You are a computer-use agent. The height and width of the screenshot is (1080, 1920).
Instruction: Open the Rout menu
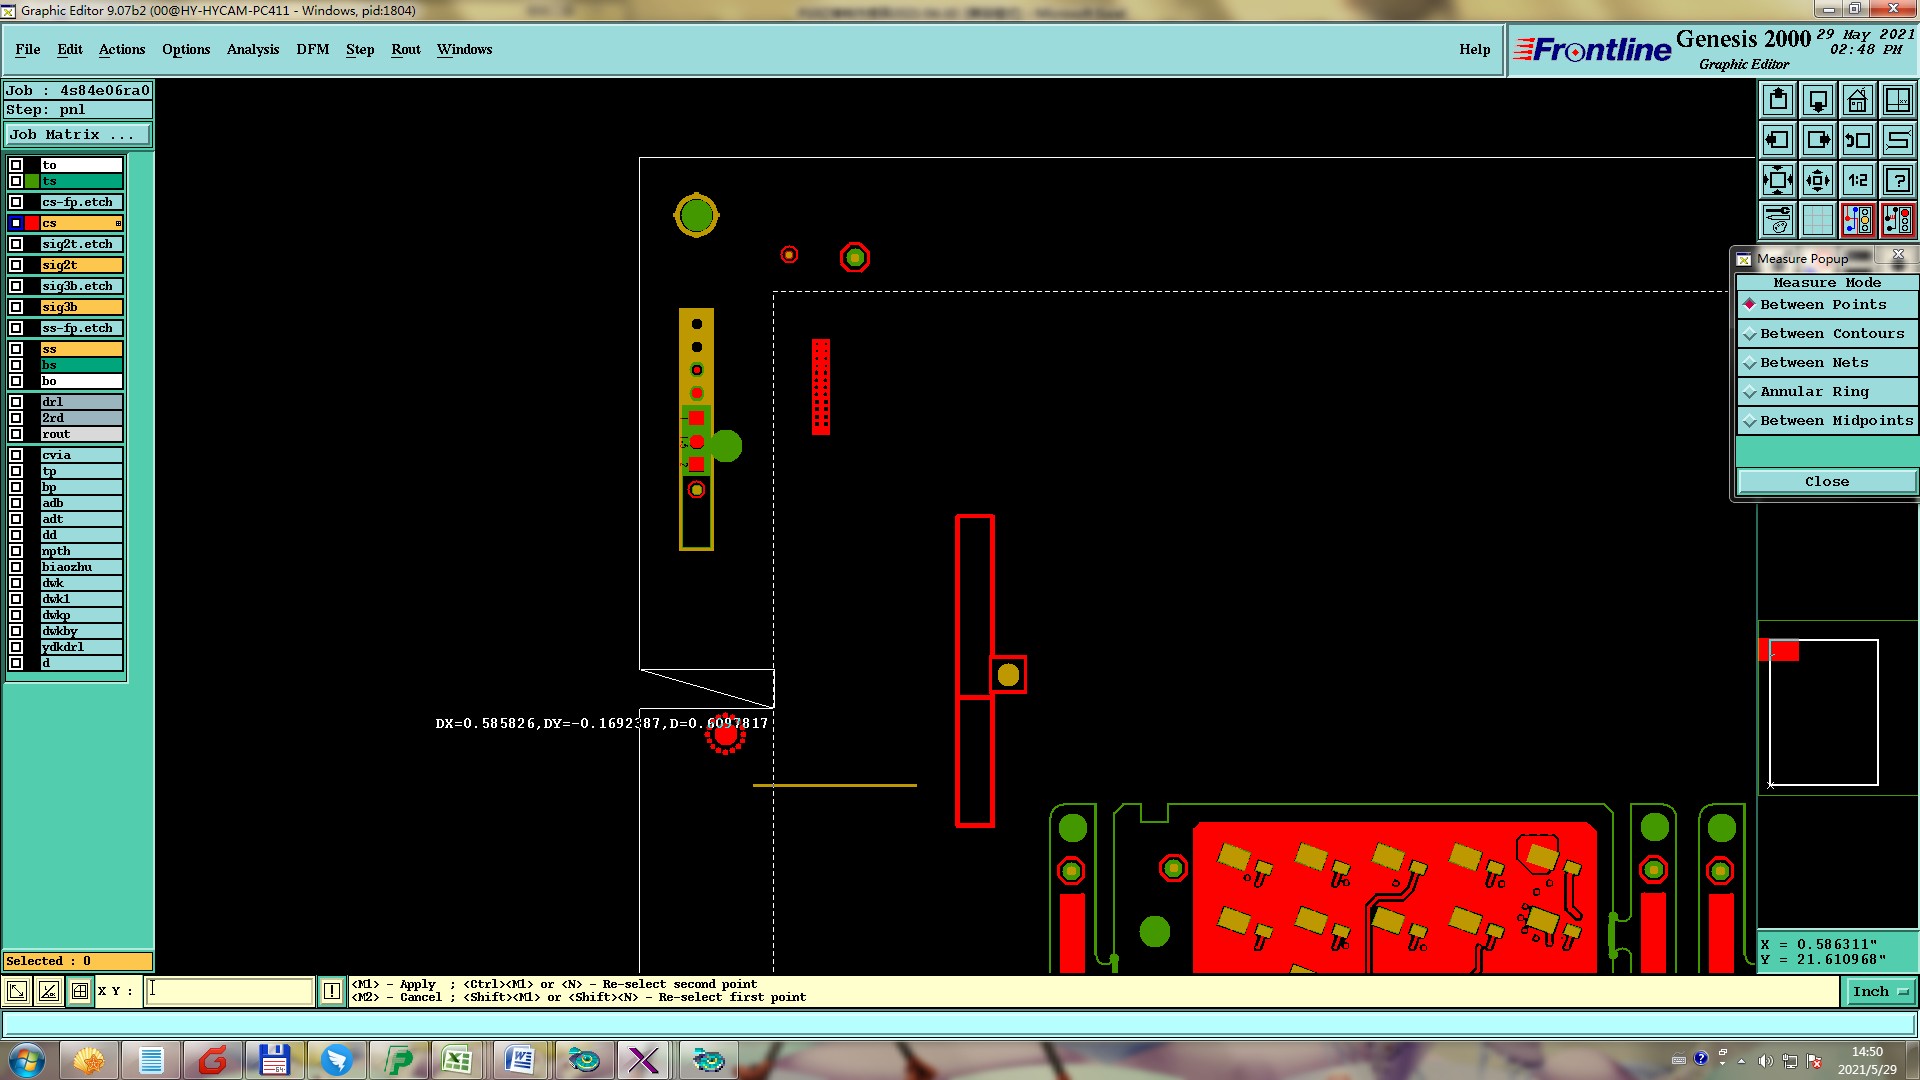[406, 49]
